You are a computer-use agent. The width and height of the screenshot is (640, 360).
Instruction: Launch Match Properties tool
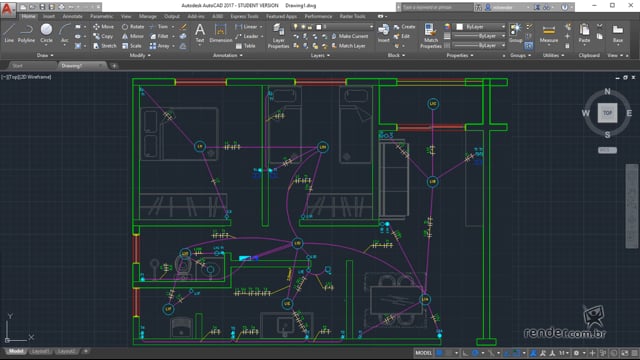pyautogui.click(x=431, y=36)
